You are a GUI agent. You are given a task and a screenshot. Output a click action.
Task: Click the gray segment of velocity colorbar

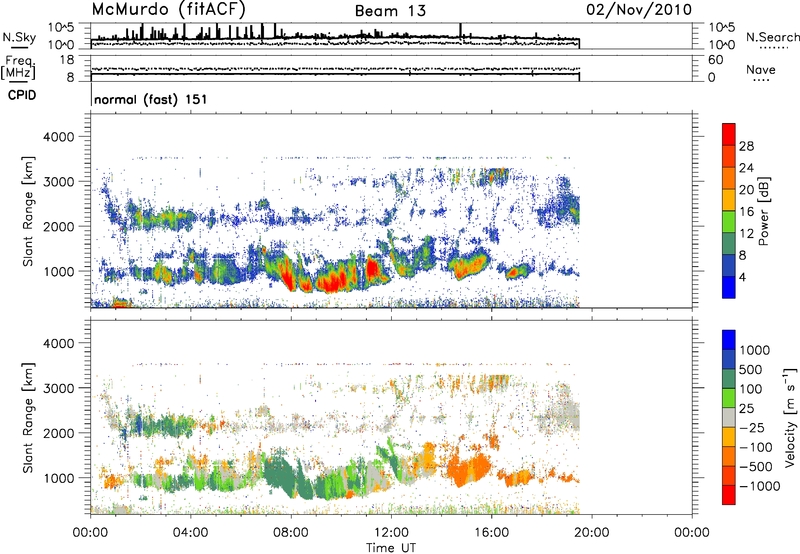[x=729, y=418]
